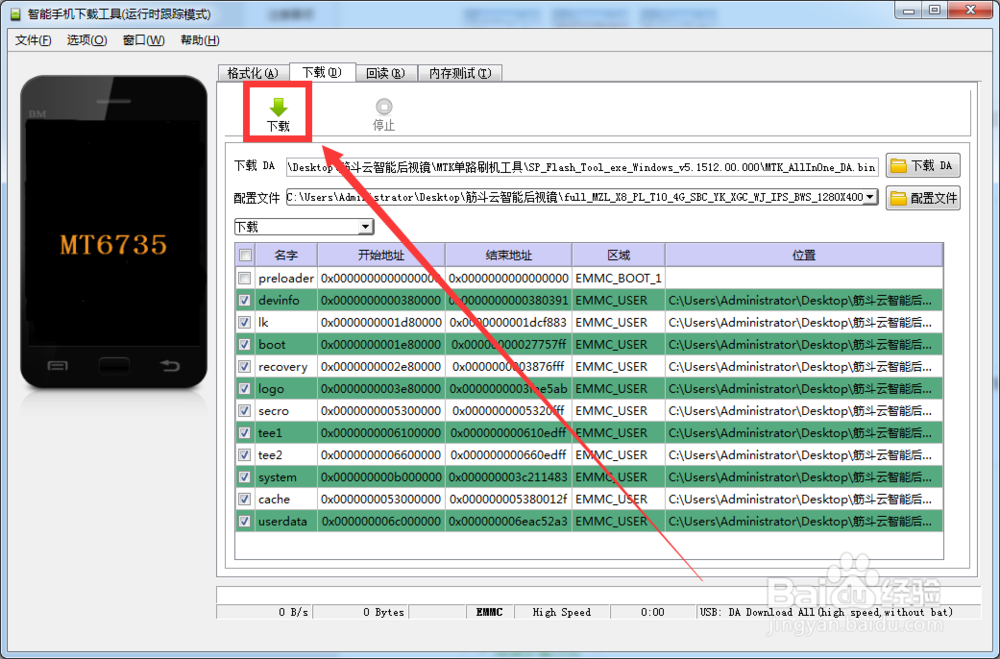Tap the back key on phone image
The height and width of the screenshot is (659, 1000).
tap(170, 366)
